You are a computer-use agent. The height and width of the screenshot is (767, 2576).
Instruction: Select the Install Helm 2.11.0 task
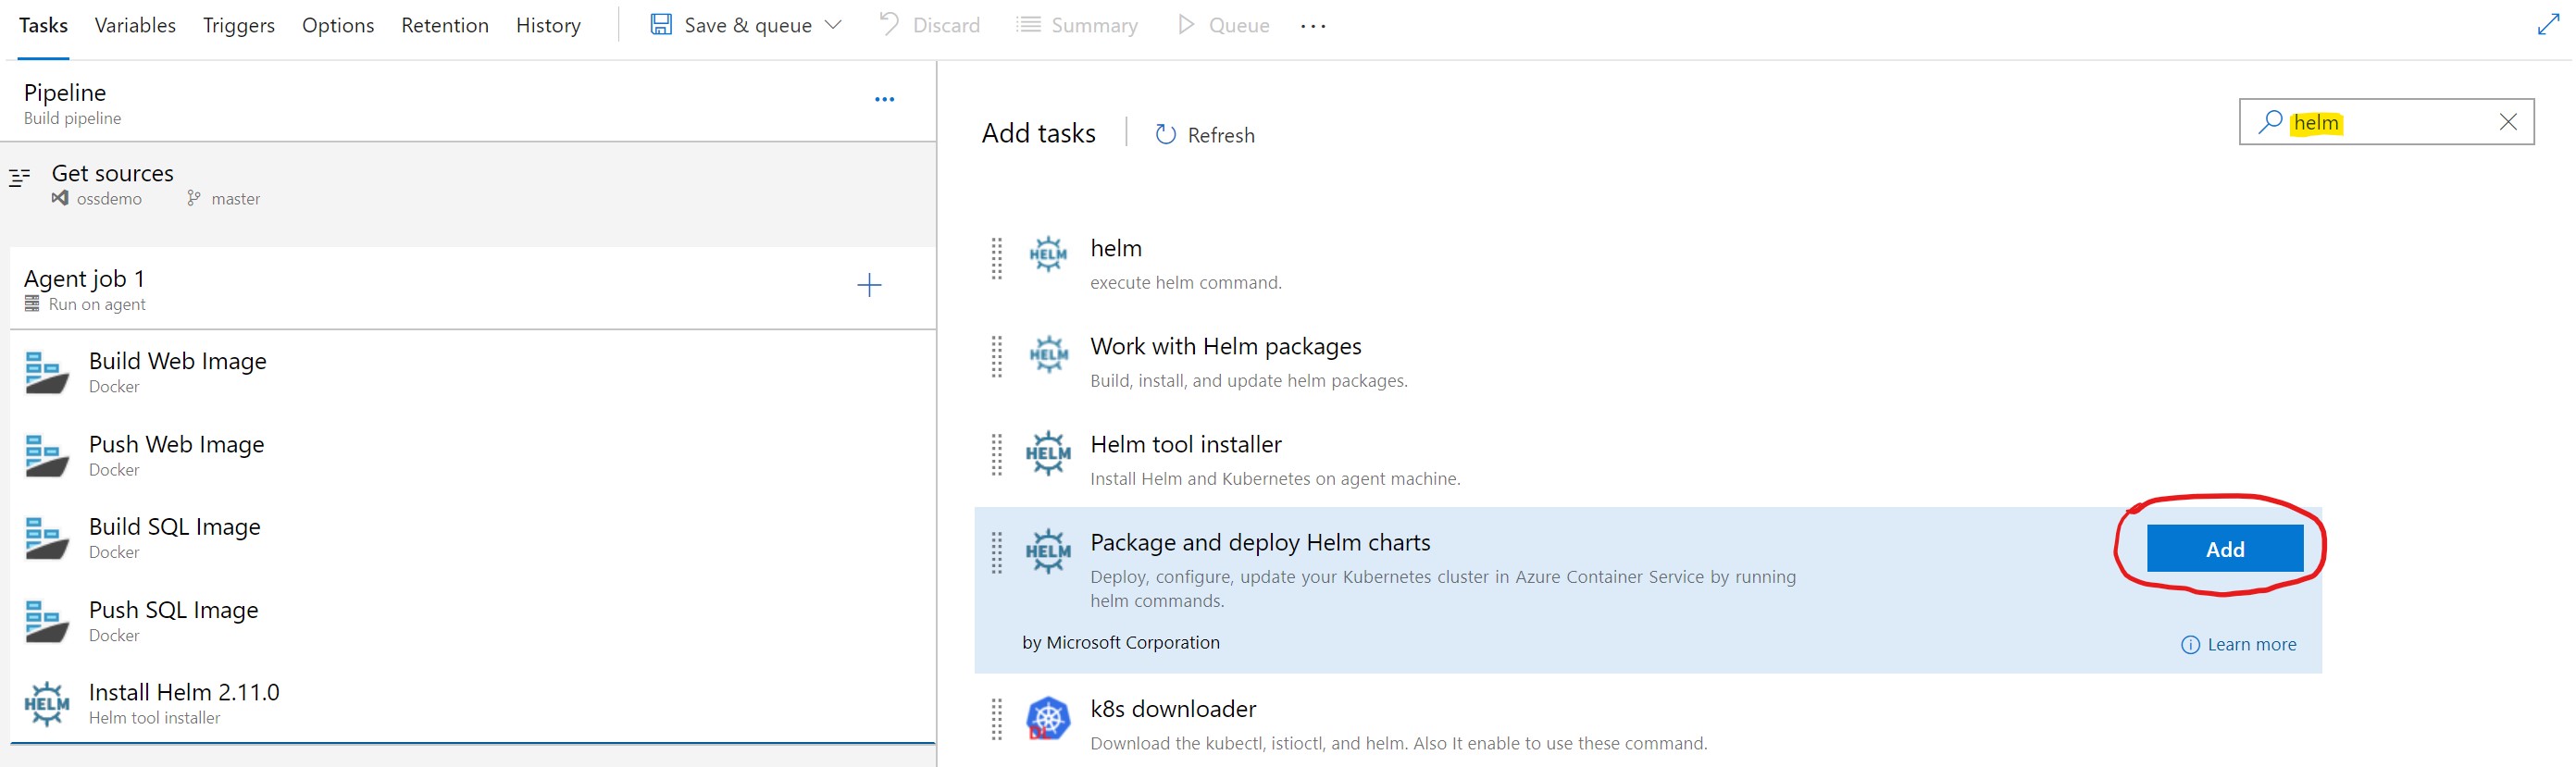pyautogui.click(x=472, y=704)
